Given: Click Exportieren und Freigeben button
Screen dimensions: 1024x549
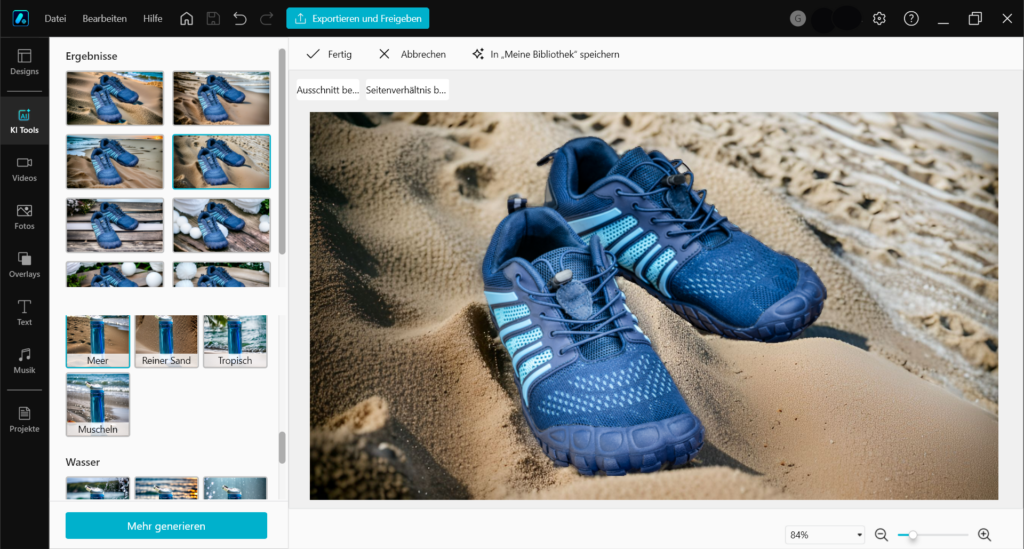Looking at the screenshot, I should [358, 19].
